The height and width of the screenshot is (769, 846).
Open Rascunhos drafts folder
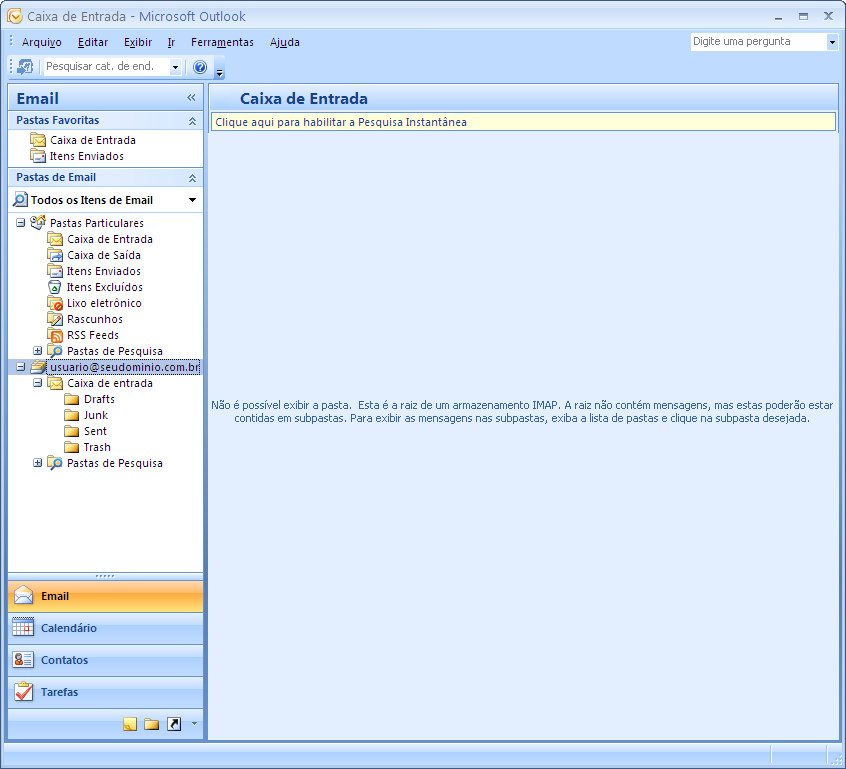pyautogui.click(x=94, y=319)
